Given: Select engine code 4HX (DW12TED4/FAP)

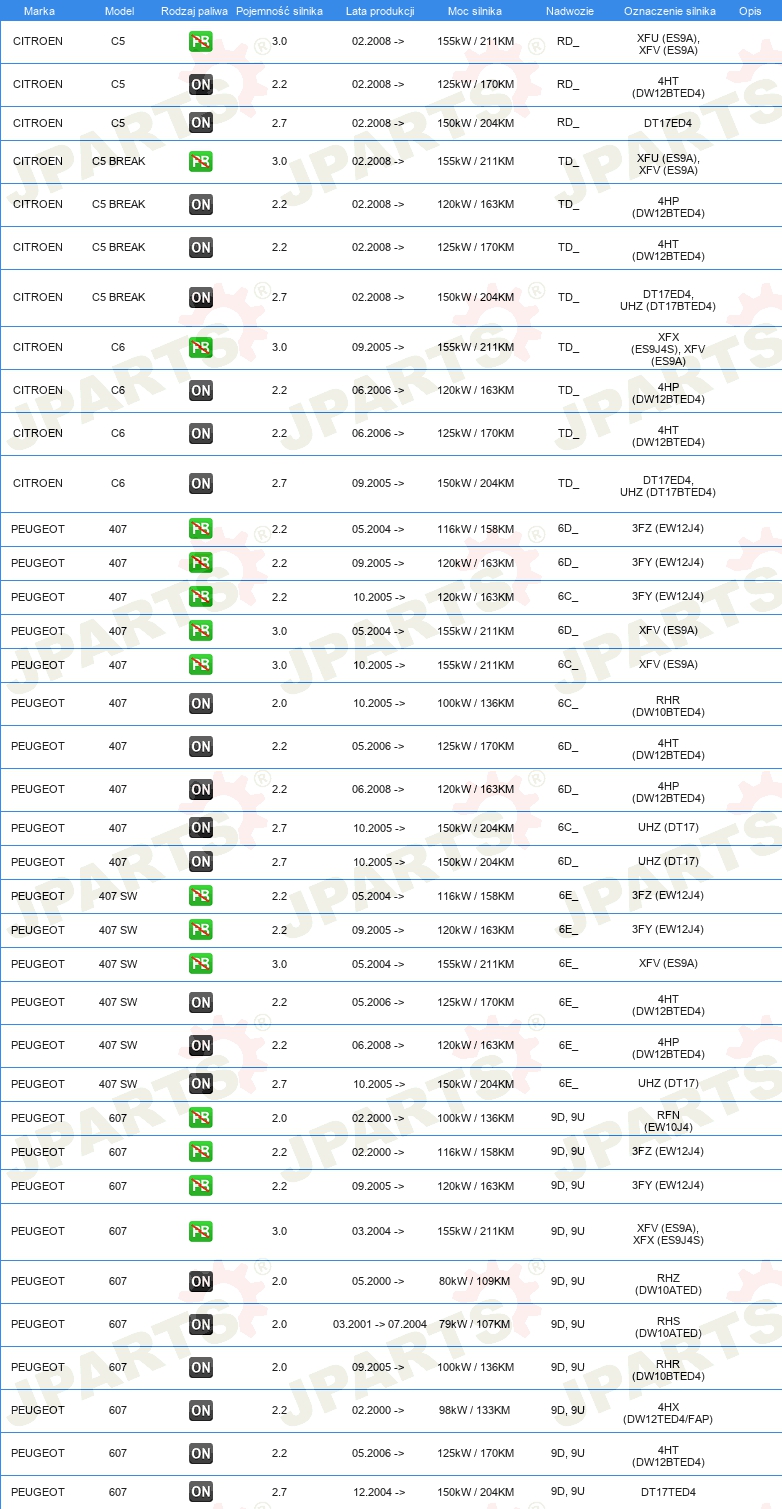Looking at the screenshot, I should click(668, 1413).
